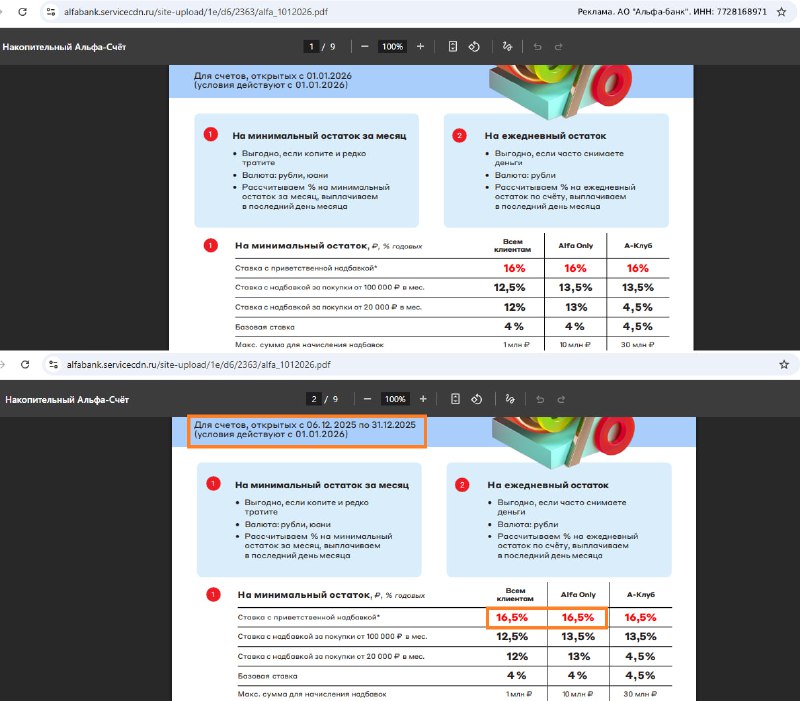Click page number field showing 1

coord(312,47)
